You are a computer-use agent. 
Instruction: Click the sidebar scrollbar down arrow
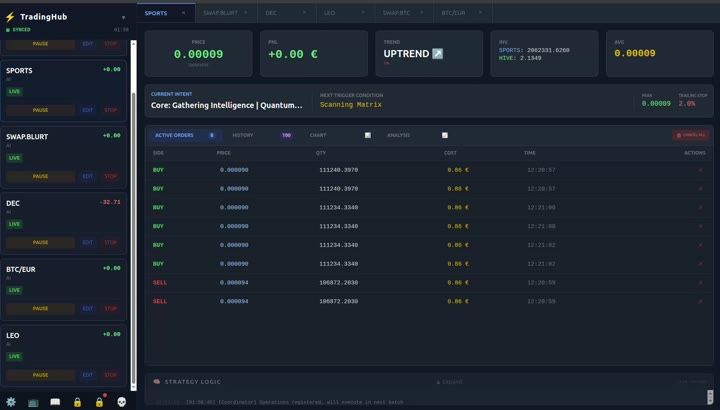pyautogui.click(x=134, y=388)
